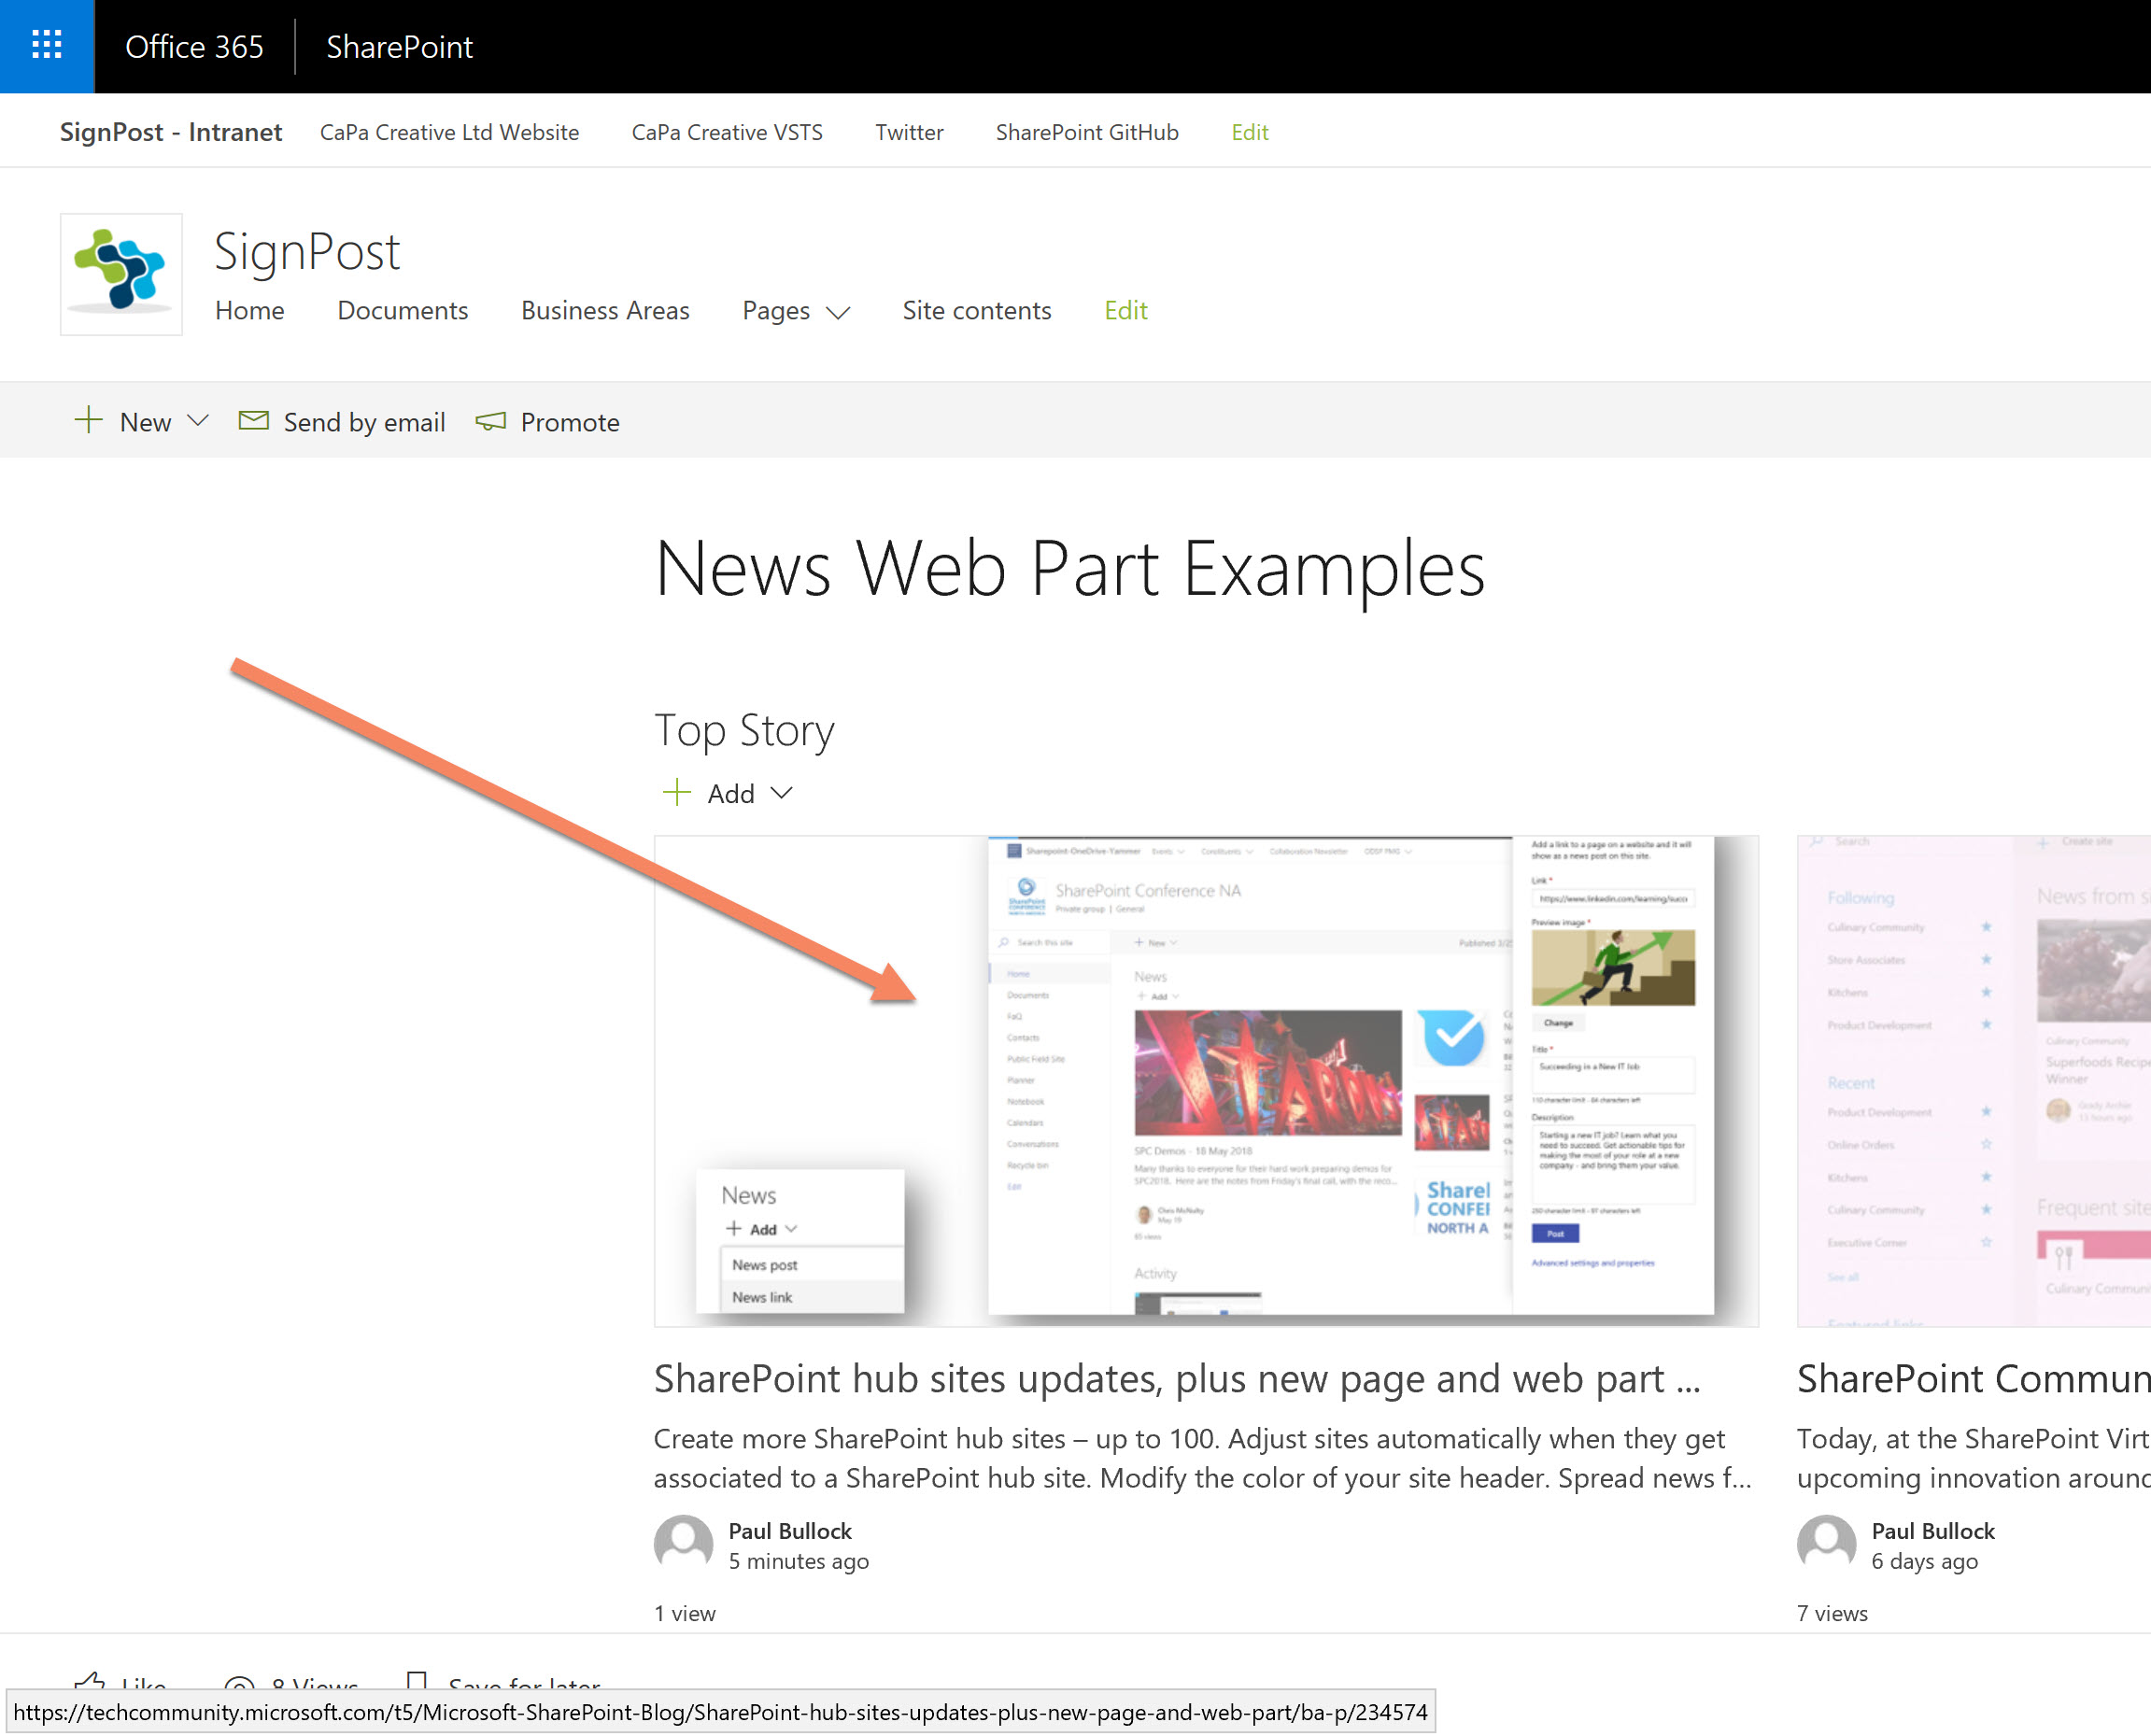2151x1736 pixels.
Task: Open the Office 365 app launcher waffle
Action: (x=47, y=46)
